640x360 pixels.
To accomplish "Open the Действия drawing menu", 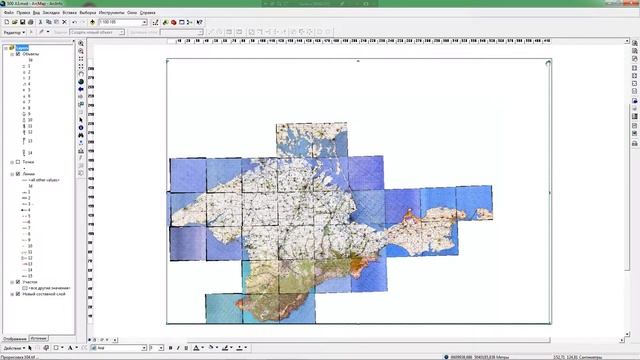I will click(x=14, y=348).
